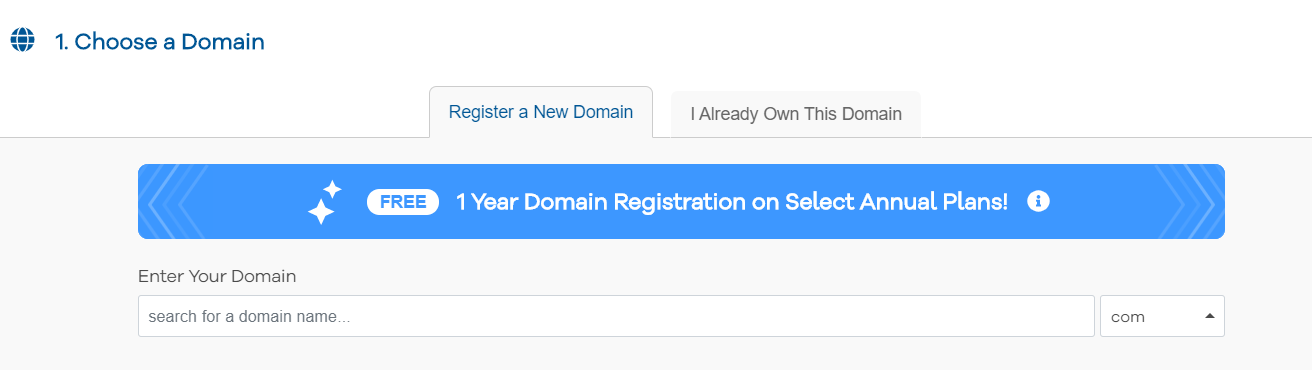1312x373 pixels.
Task: Click the 1 Year Domain Registration banner text
Action: tap(732, 202)
